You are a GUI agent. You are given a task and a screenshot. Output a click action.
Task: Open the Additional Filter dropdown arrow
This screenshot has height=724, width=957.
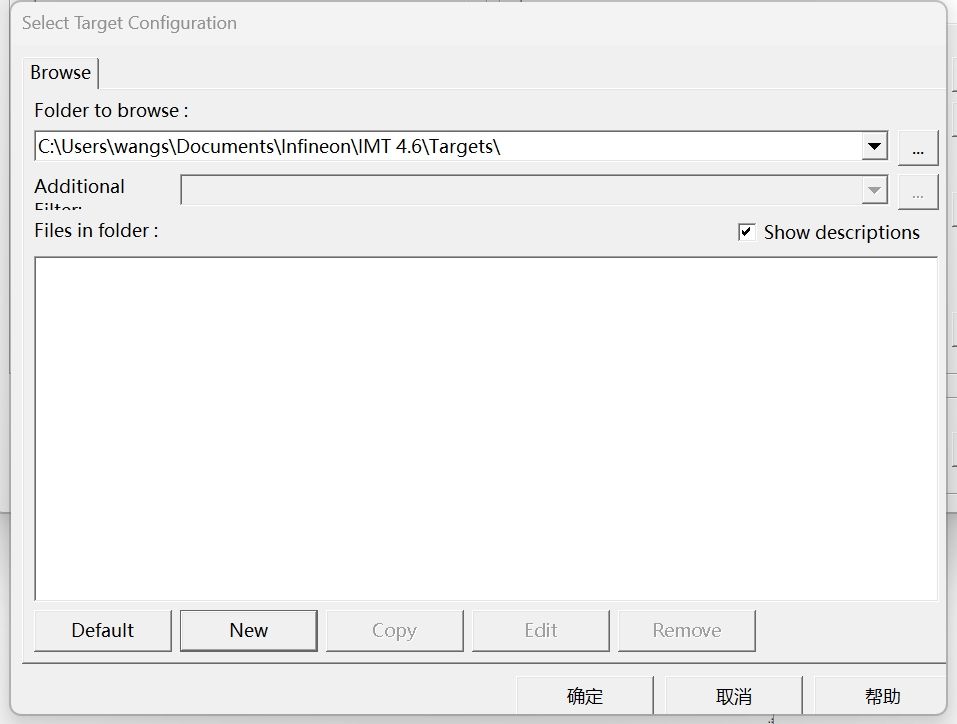[x=875, y=191]
